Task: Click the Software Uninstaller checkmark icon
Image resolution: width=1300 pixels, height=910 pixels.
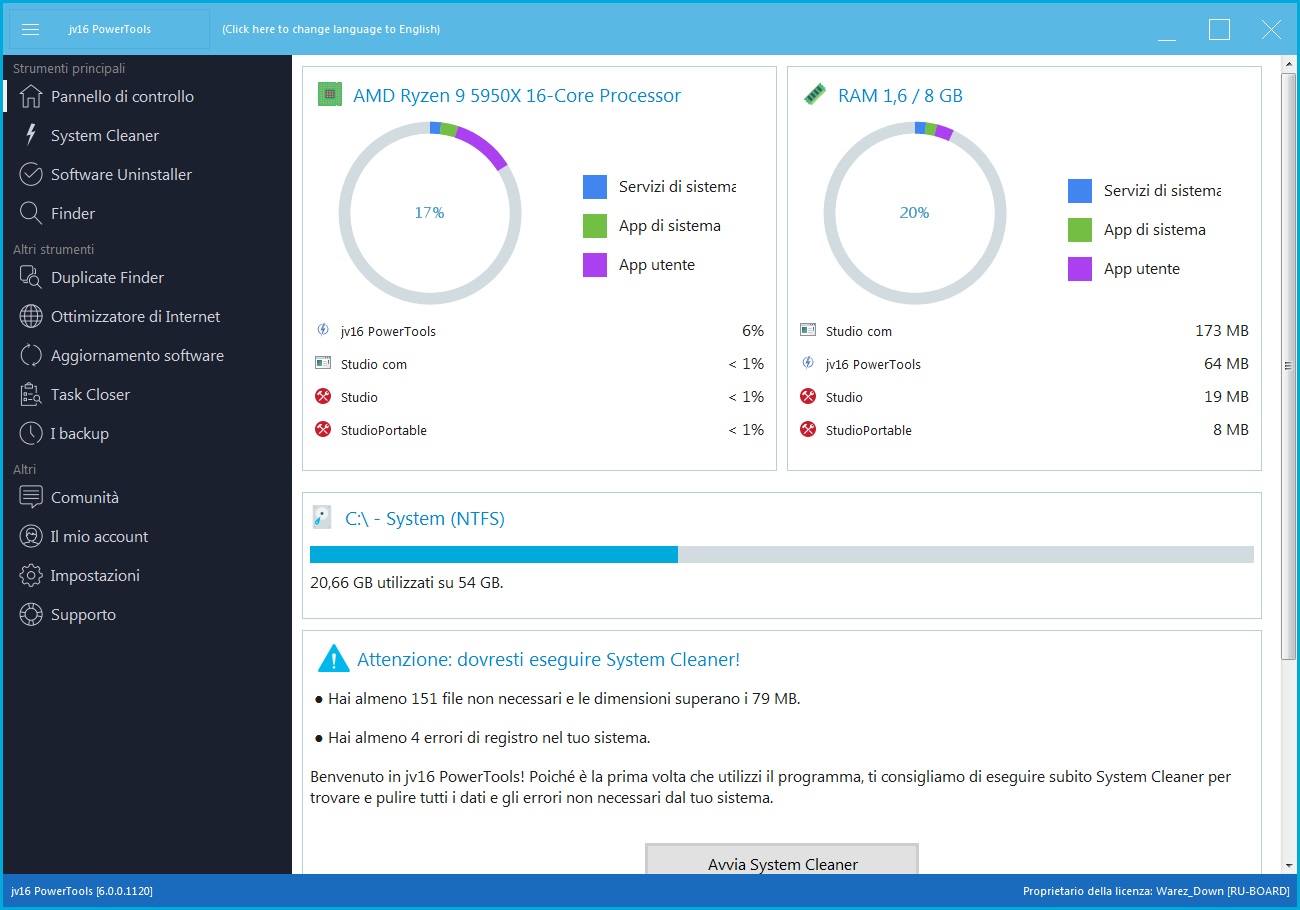Action: pos(31,174)
